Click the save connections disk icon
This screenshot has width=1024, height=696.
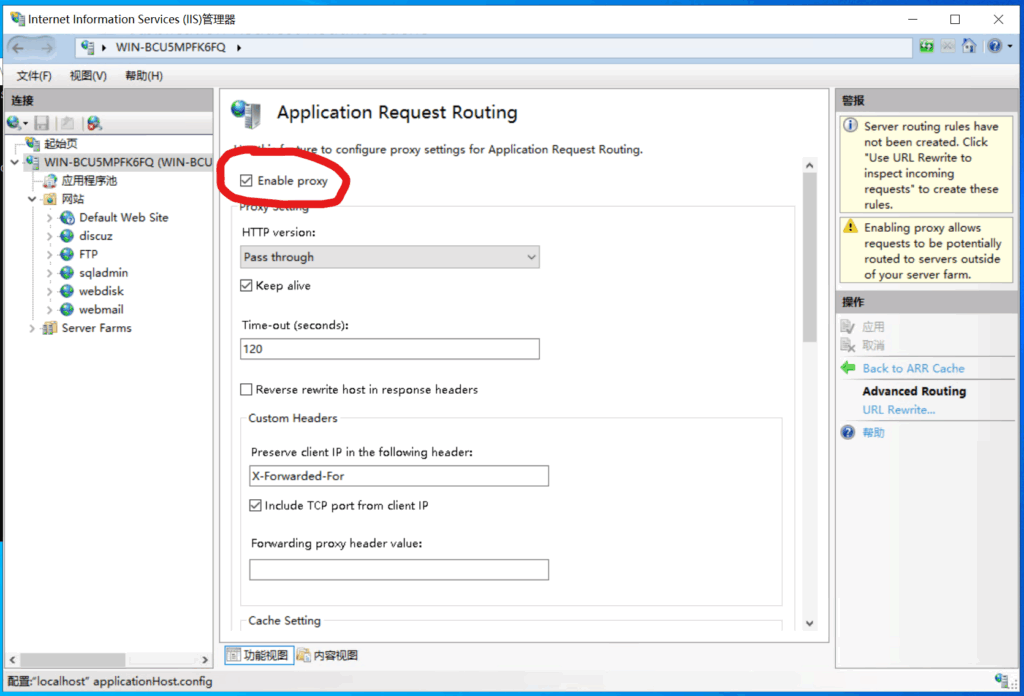[x=42, y=123]
